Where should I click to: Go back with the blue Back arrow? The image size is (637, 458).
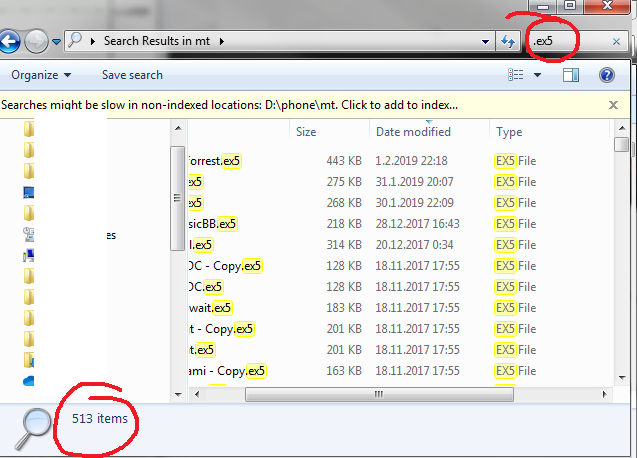click(x=9, y=41)
